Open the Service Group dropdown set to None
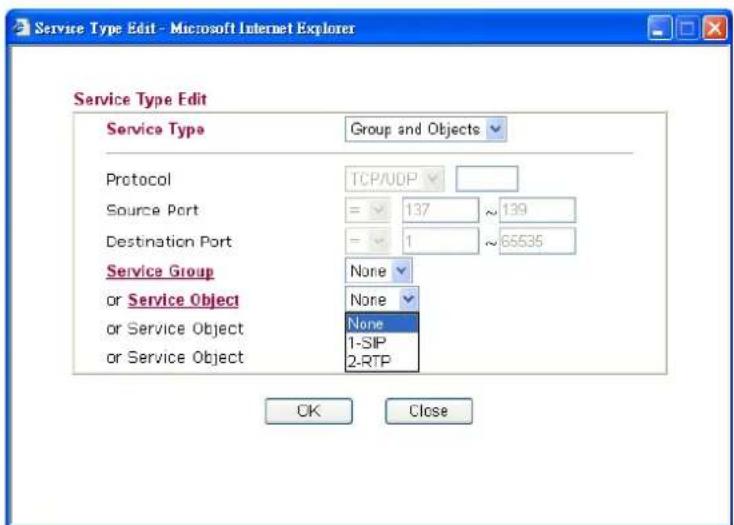 point(378,271)
